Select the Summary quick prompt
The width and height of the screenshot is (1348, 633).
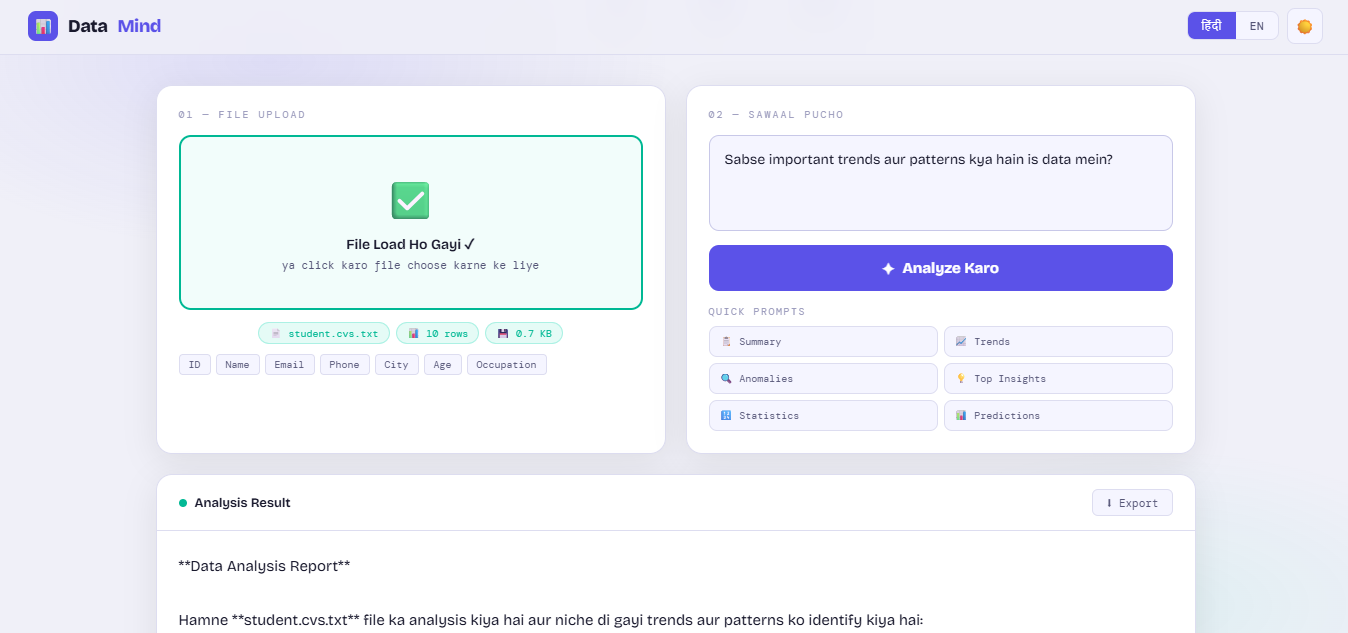click(823, 342)
